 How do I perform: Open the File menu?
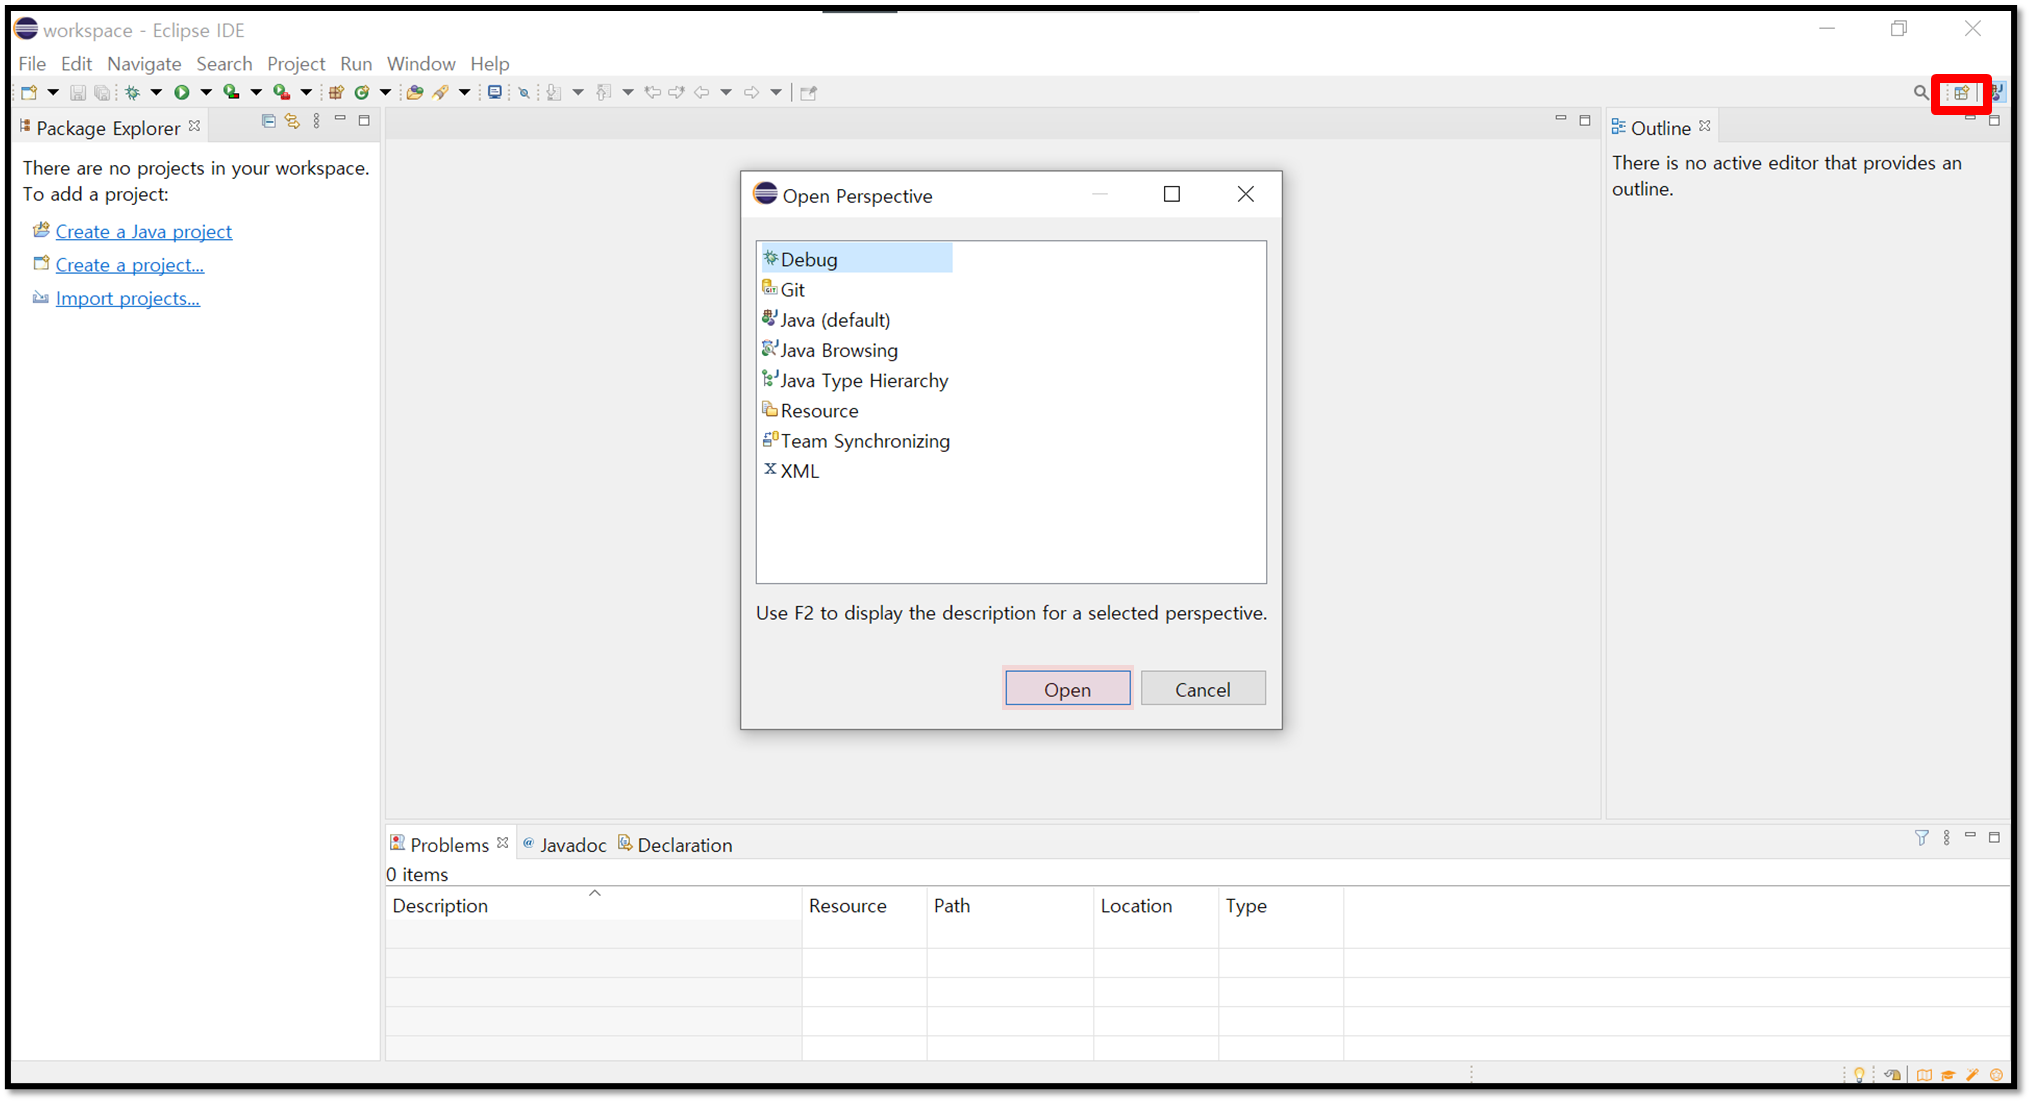click(32, 63)
